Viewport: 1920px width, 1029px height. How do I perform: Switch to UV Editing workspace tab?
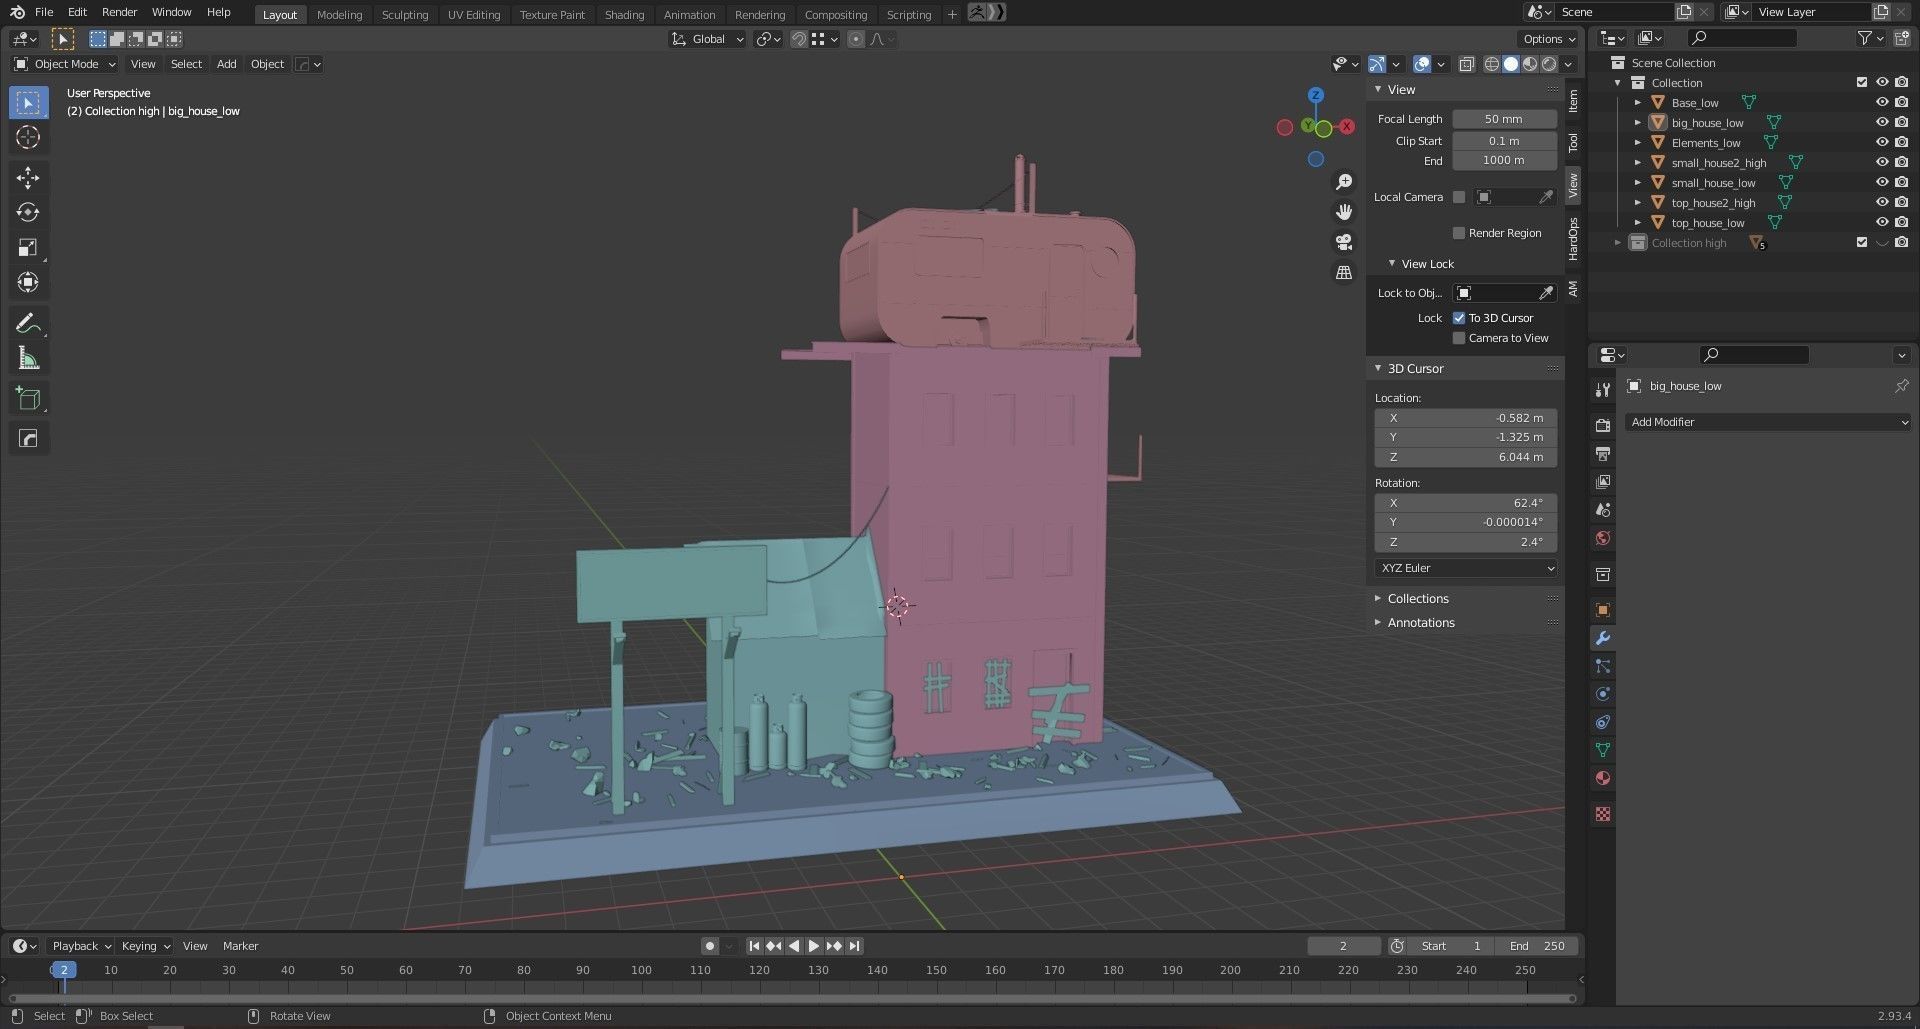[473, 14]
